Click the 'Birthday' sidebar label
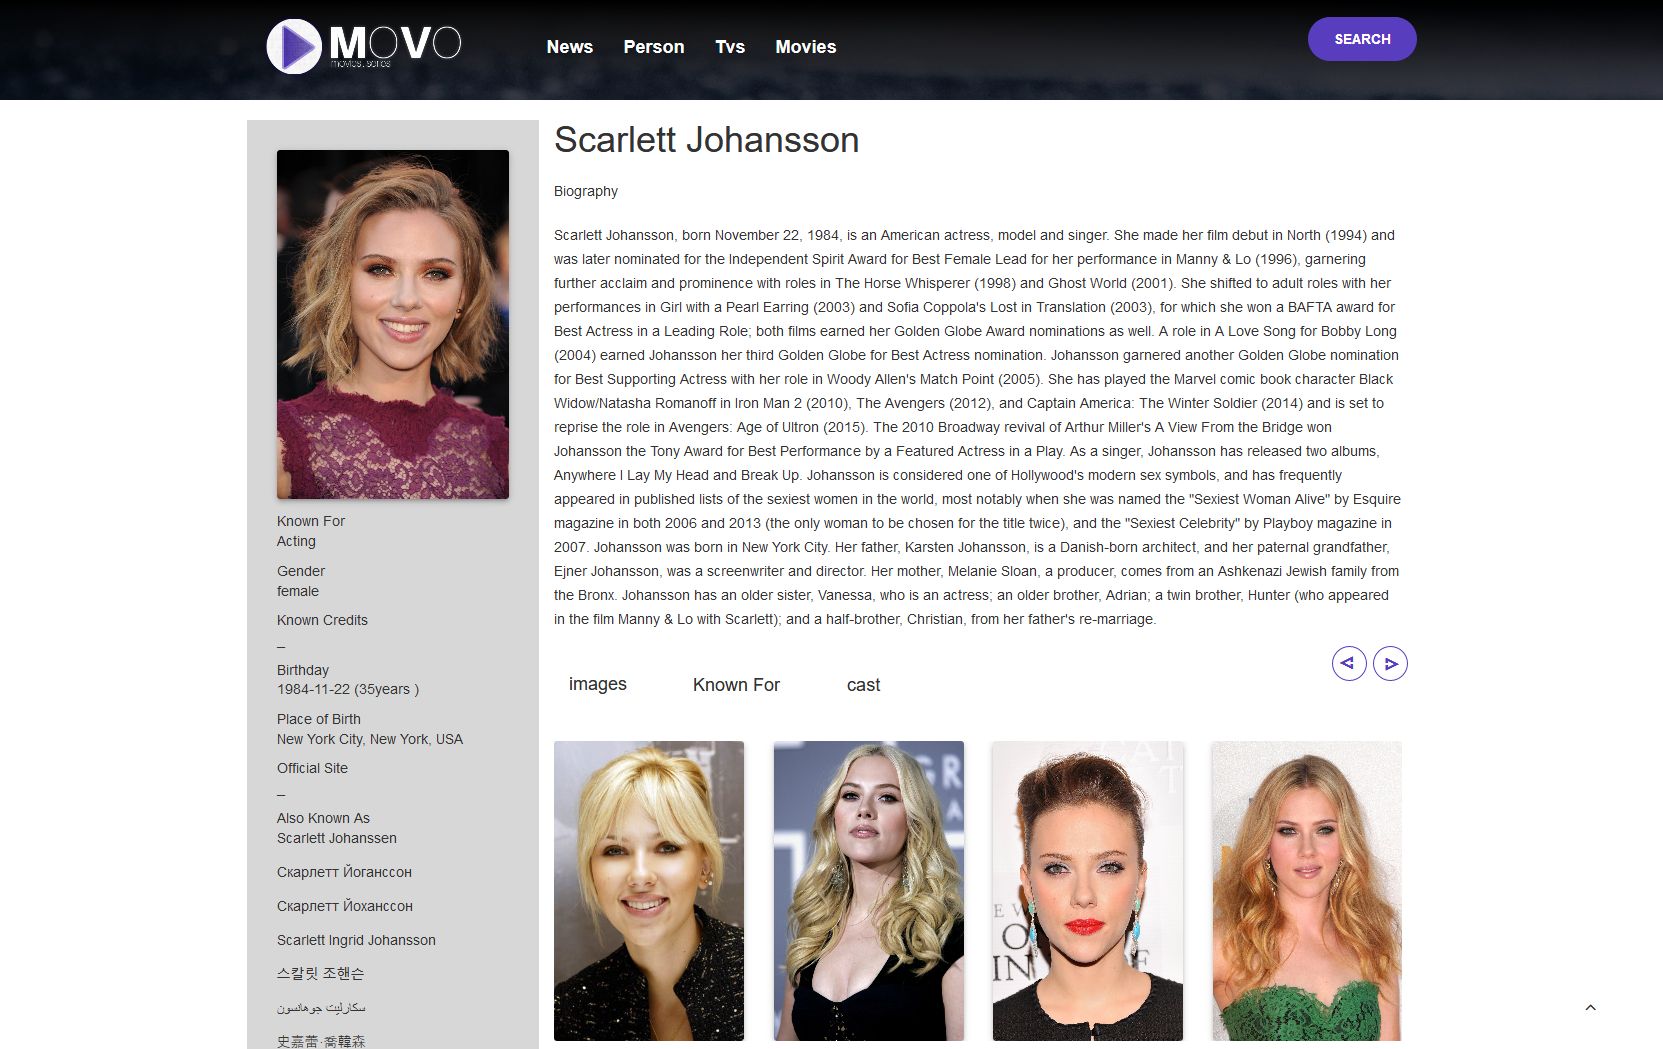 pos(303,670)
